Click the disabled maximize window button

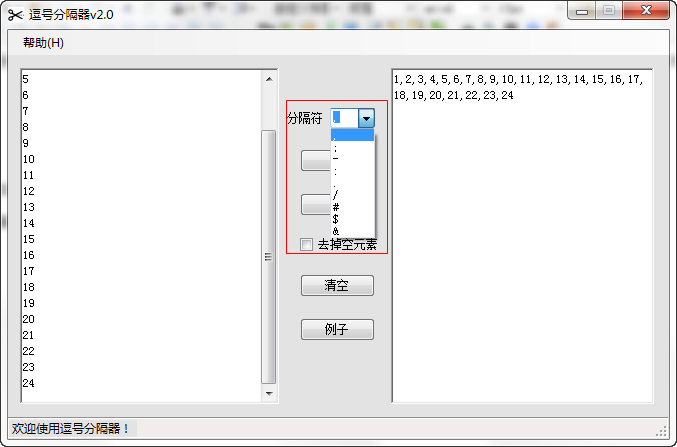pyautogui.click(x=609, y=11)
